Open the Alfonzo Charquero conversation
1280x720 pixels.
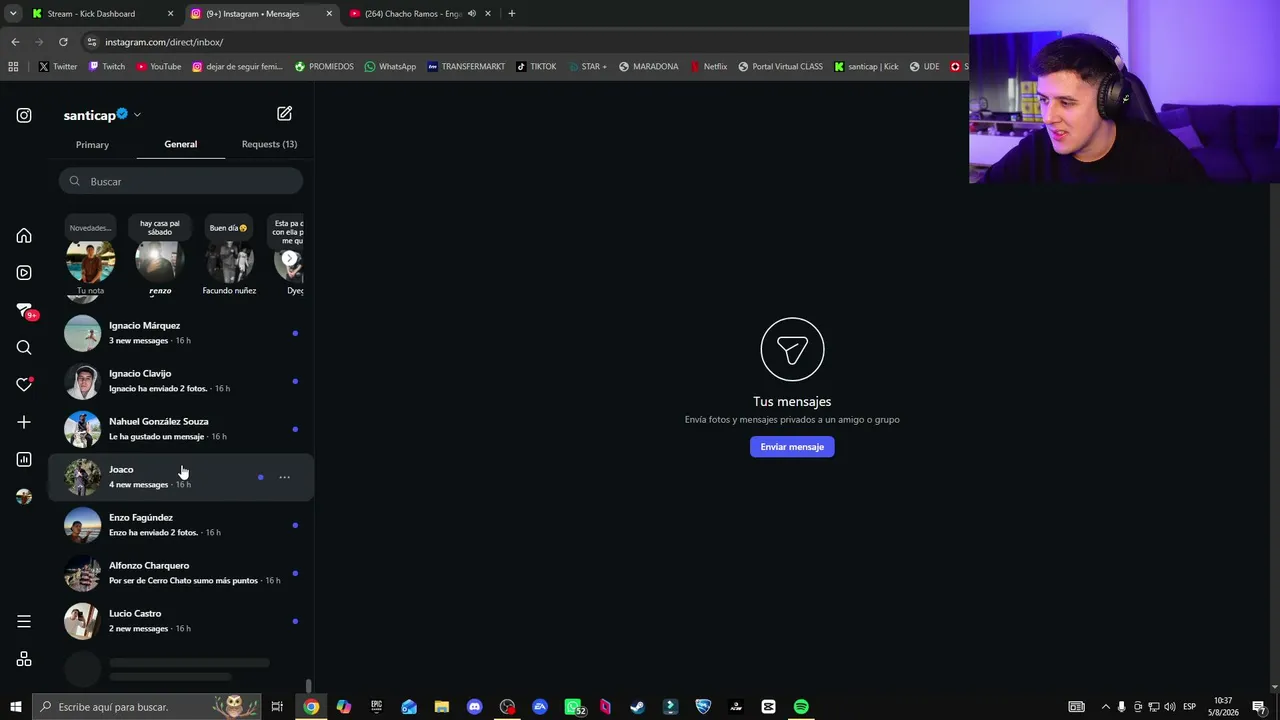181,573
